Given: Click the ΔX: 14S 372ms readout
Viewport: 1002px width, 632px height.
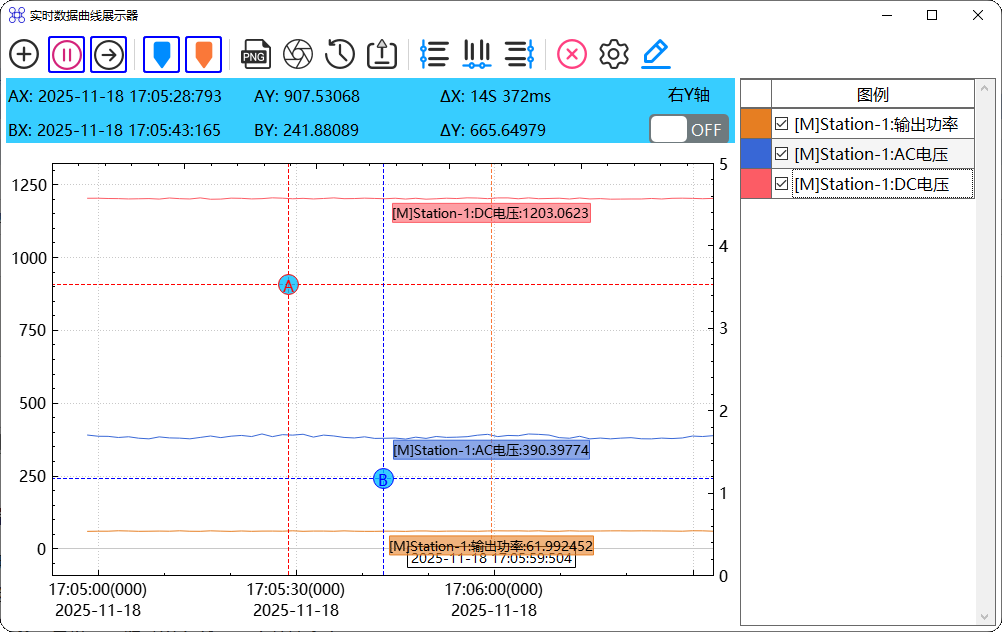Looking at the screenshot, I should pyautogui.click(x=495, y=96).
